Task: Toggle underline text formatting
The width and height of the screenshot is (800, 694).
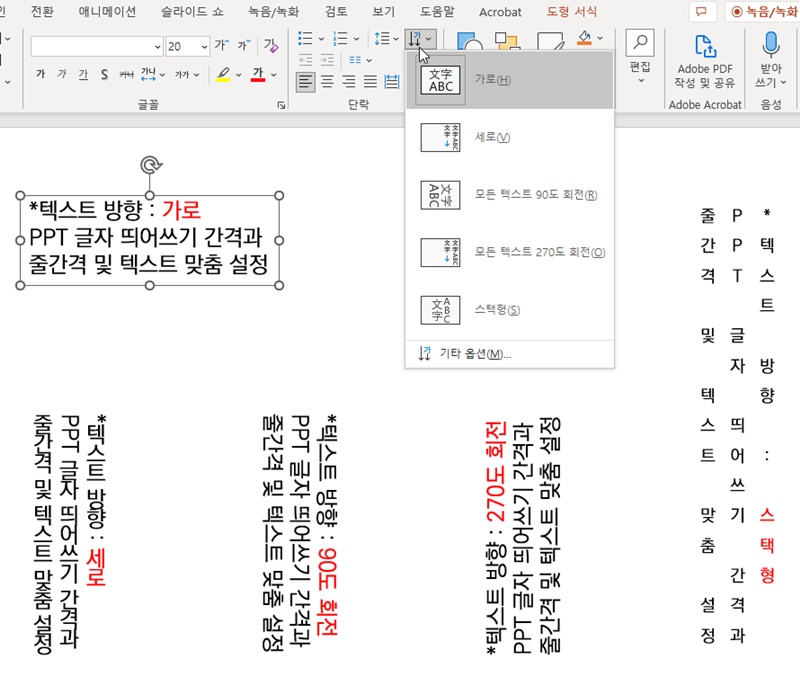Action: click(83, 75)
